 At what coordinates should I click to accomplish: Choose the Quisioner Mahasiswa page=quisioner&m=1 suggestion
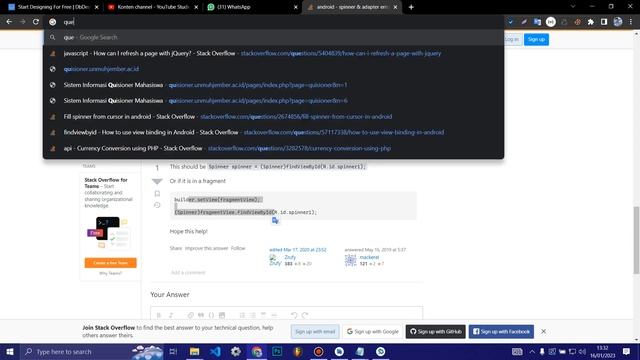coord(273,85)
